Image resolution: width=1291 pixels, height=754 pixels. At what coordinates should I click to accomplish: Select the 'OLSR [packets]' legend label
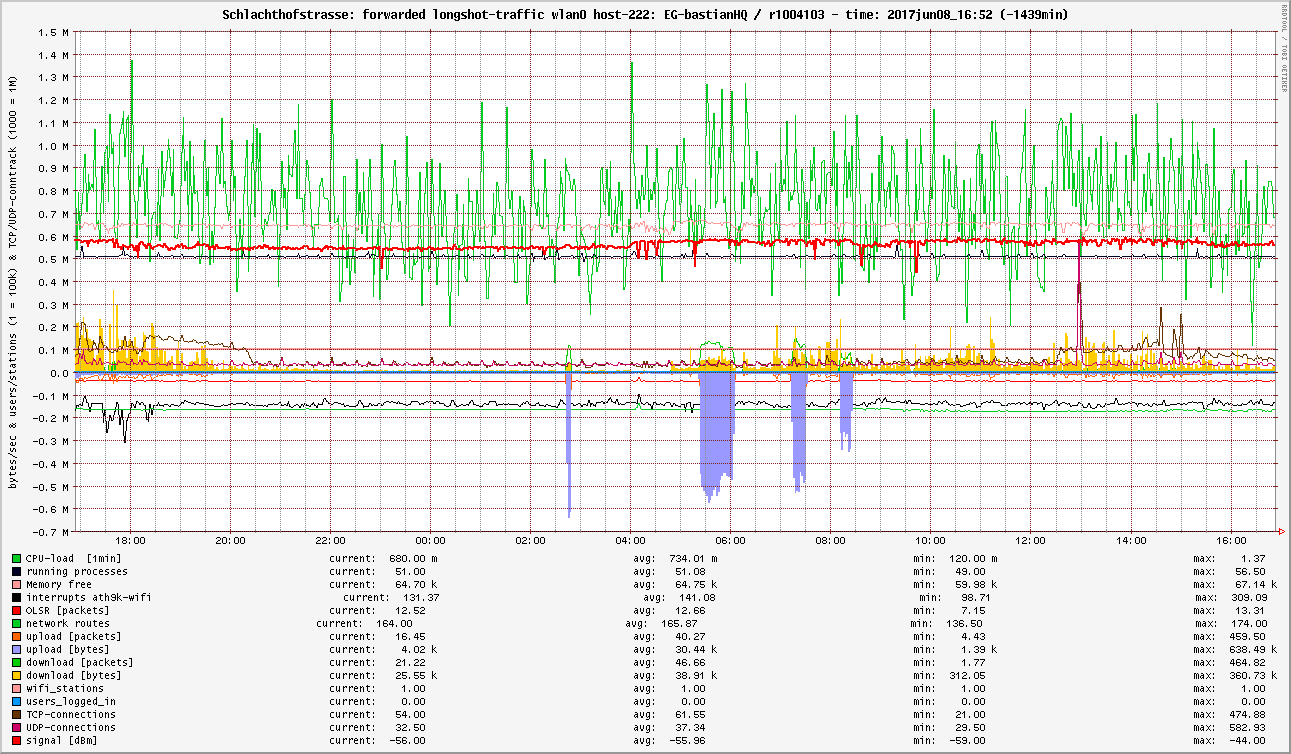point(68,610)
